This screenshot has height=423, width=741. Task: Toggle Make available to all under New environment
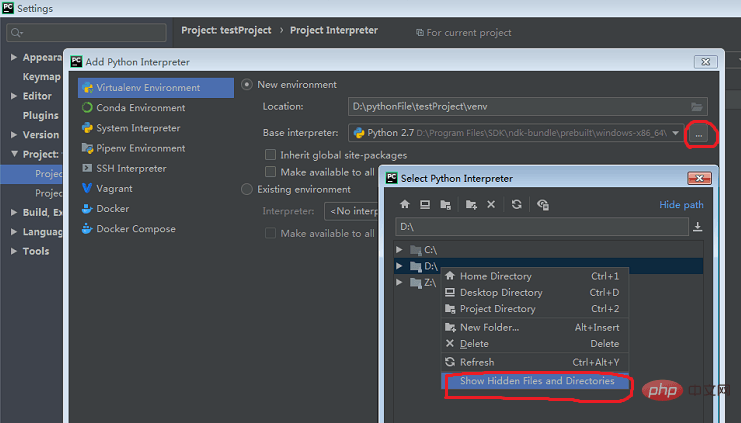point(270,172)
